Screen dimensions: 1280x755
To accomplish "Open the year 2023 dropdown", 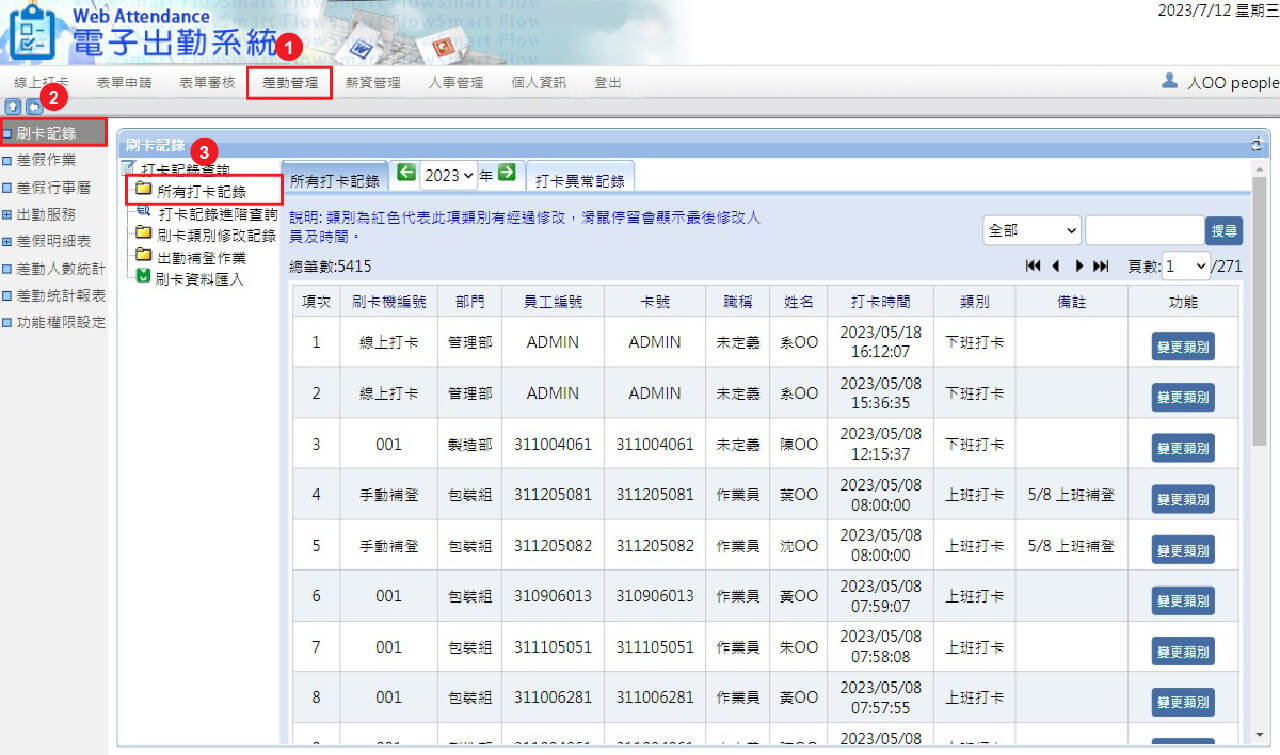I will click(x=448, y=174).
